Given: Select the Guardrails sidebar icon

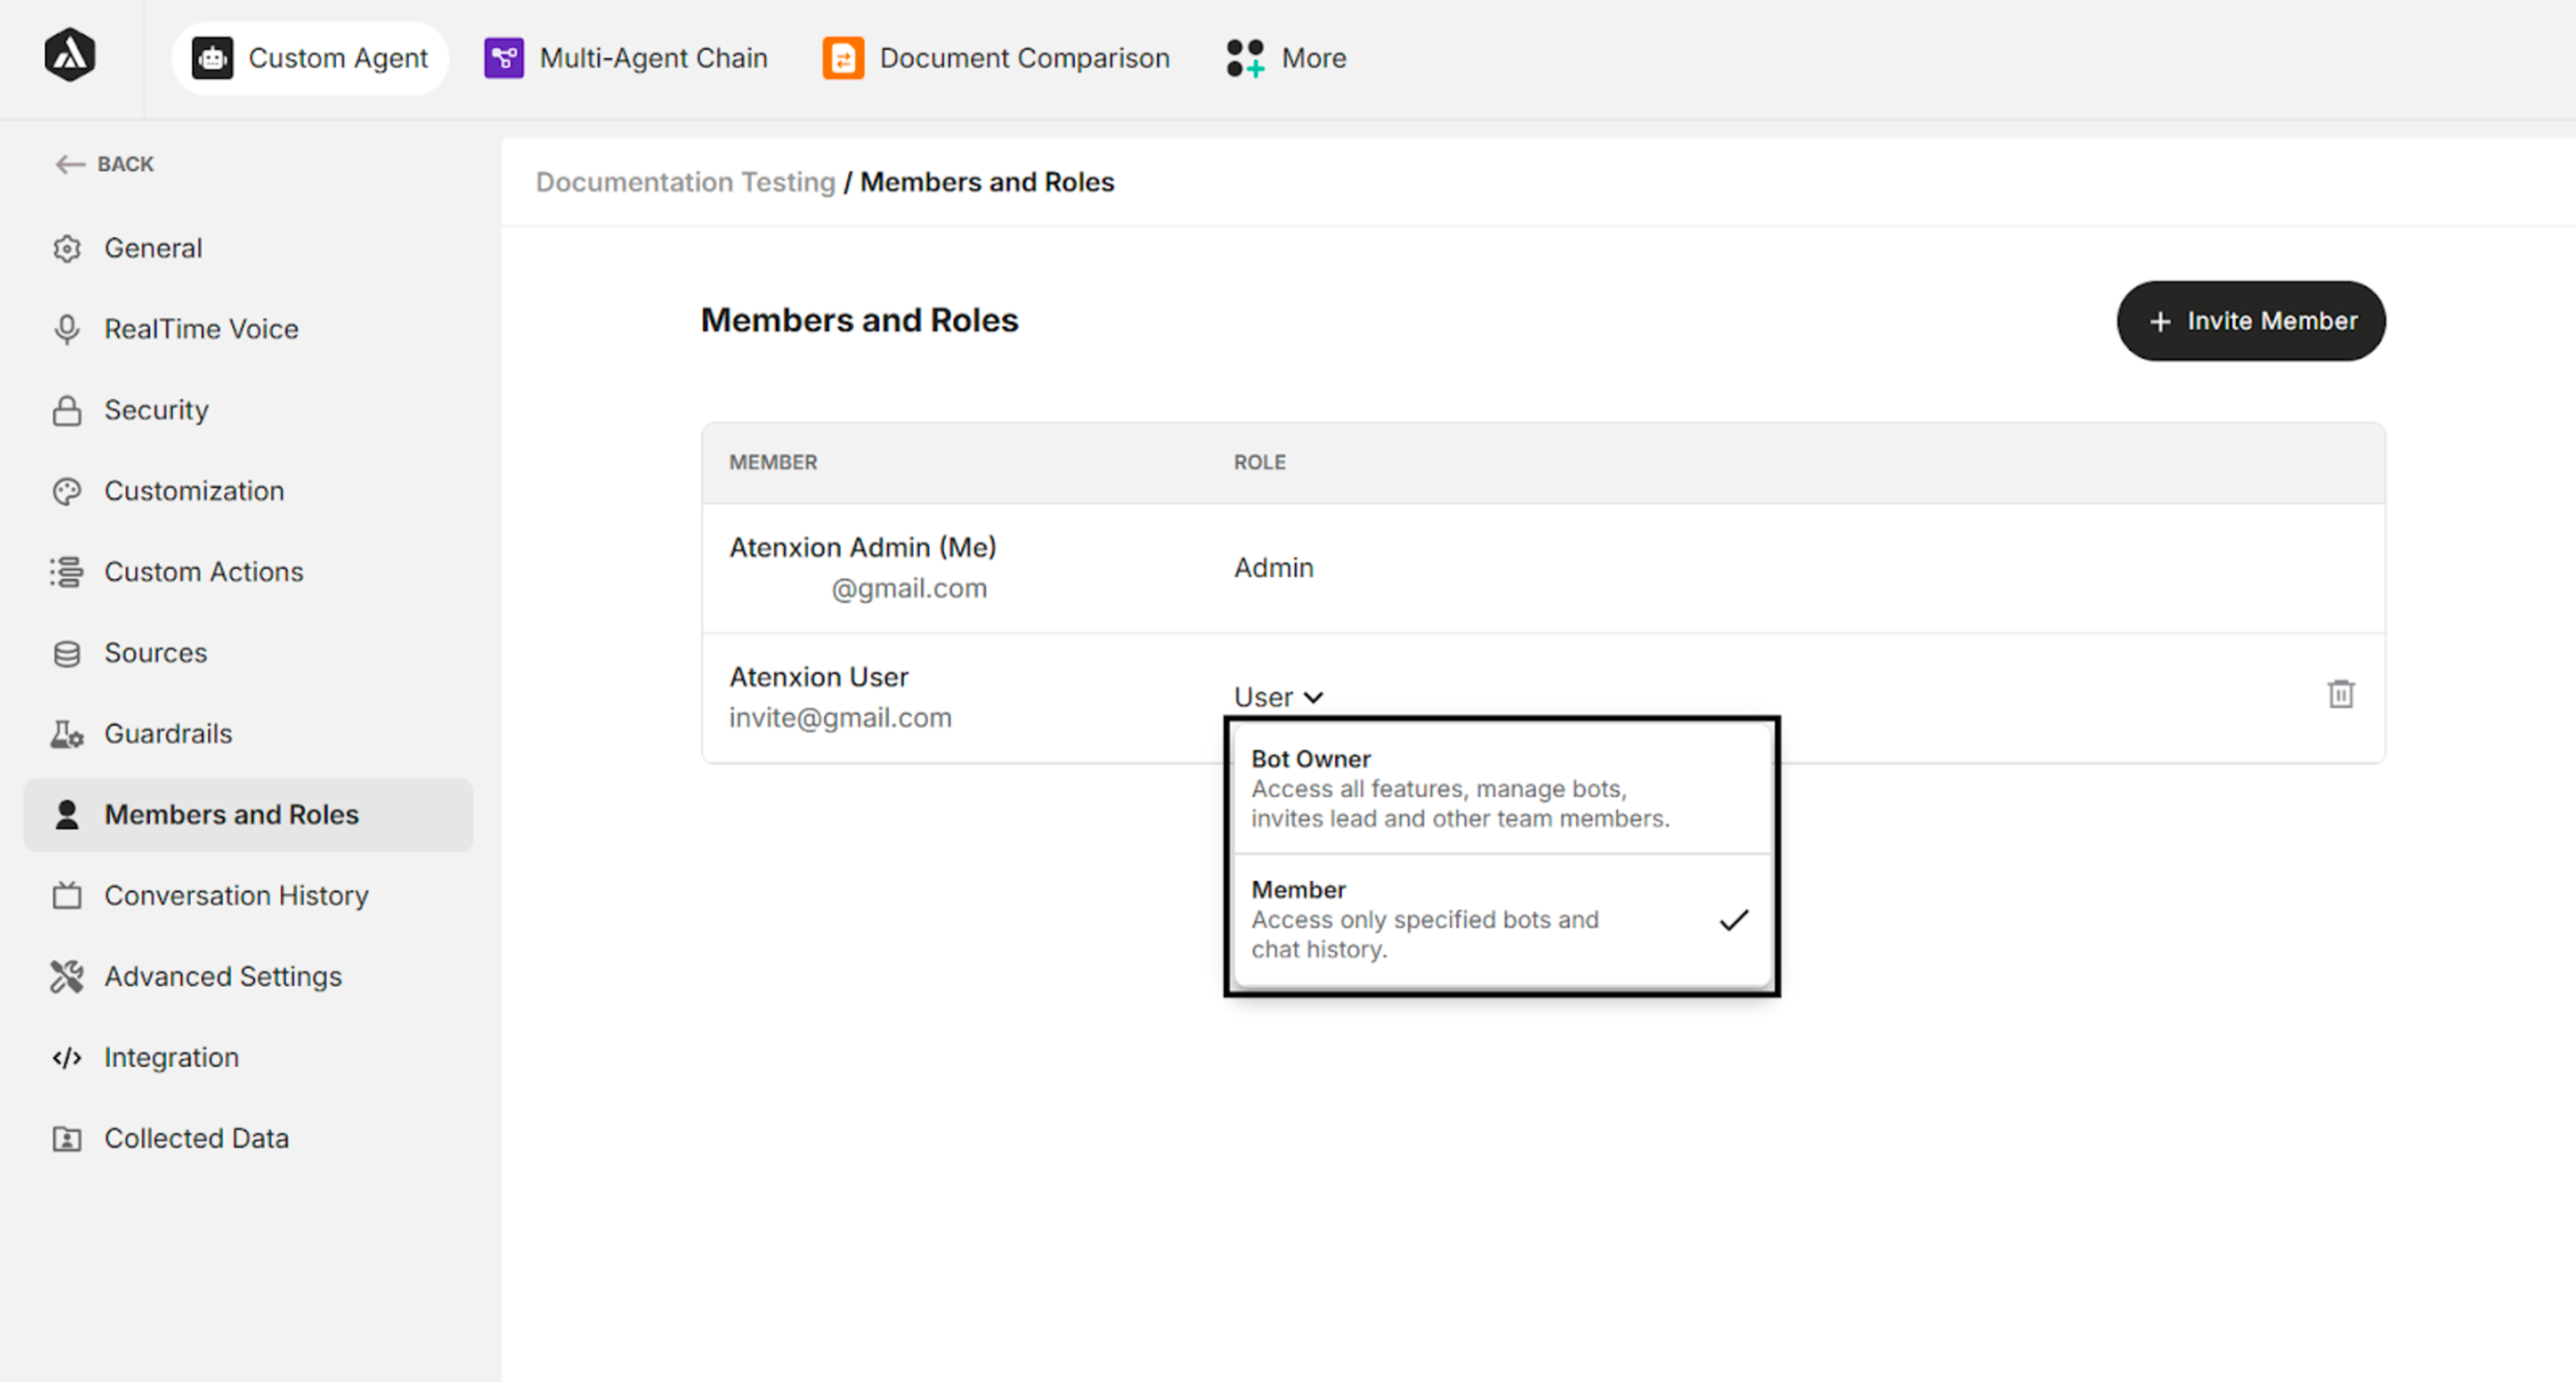Looking at the screenshot, I should (x=66, y=733).
